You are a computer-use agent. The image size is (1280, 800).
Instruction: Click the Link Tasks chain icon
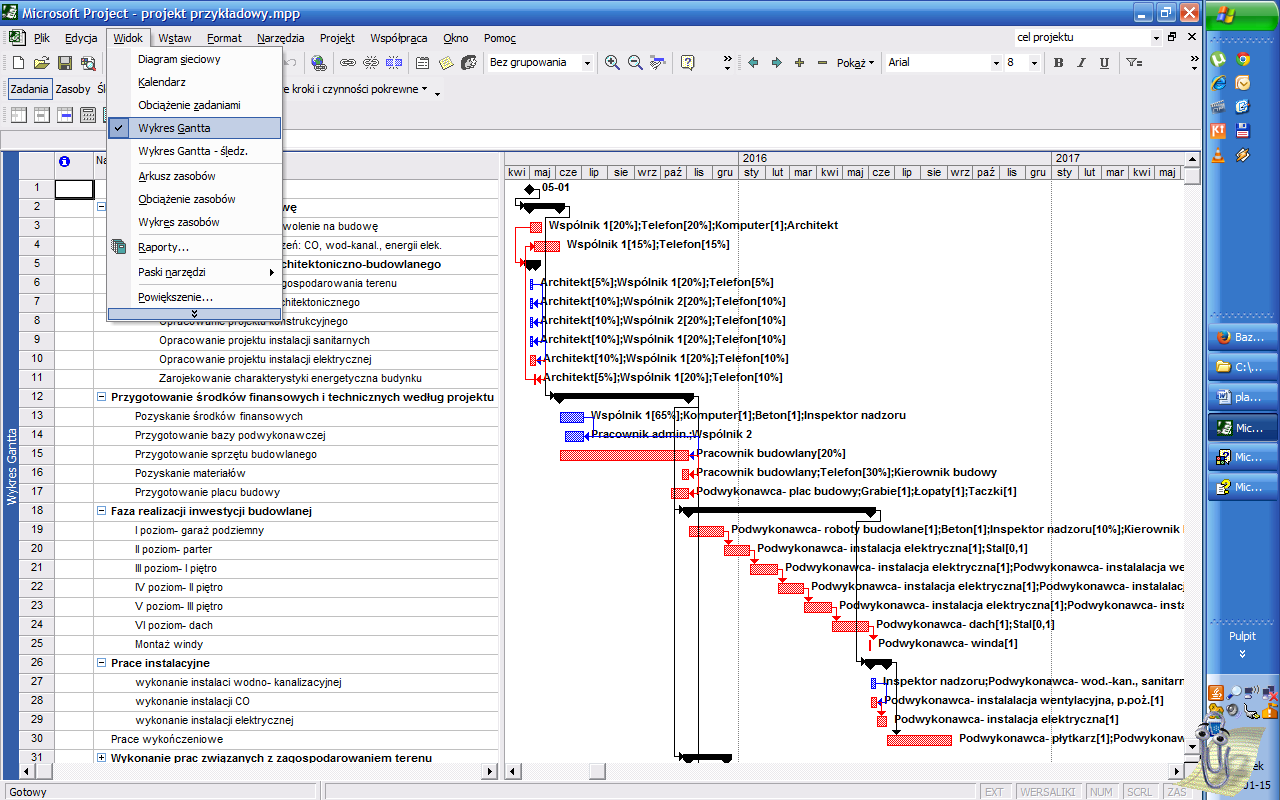coord(349,63)
